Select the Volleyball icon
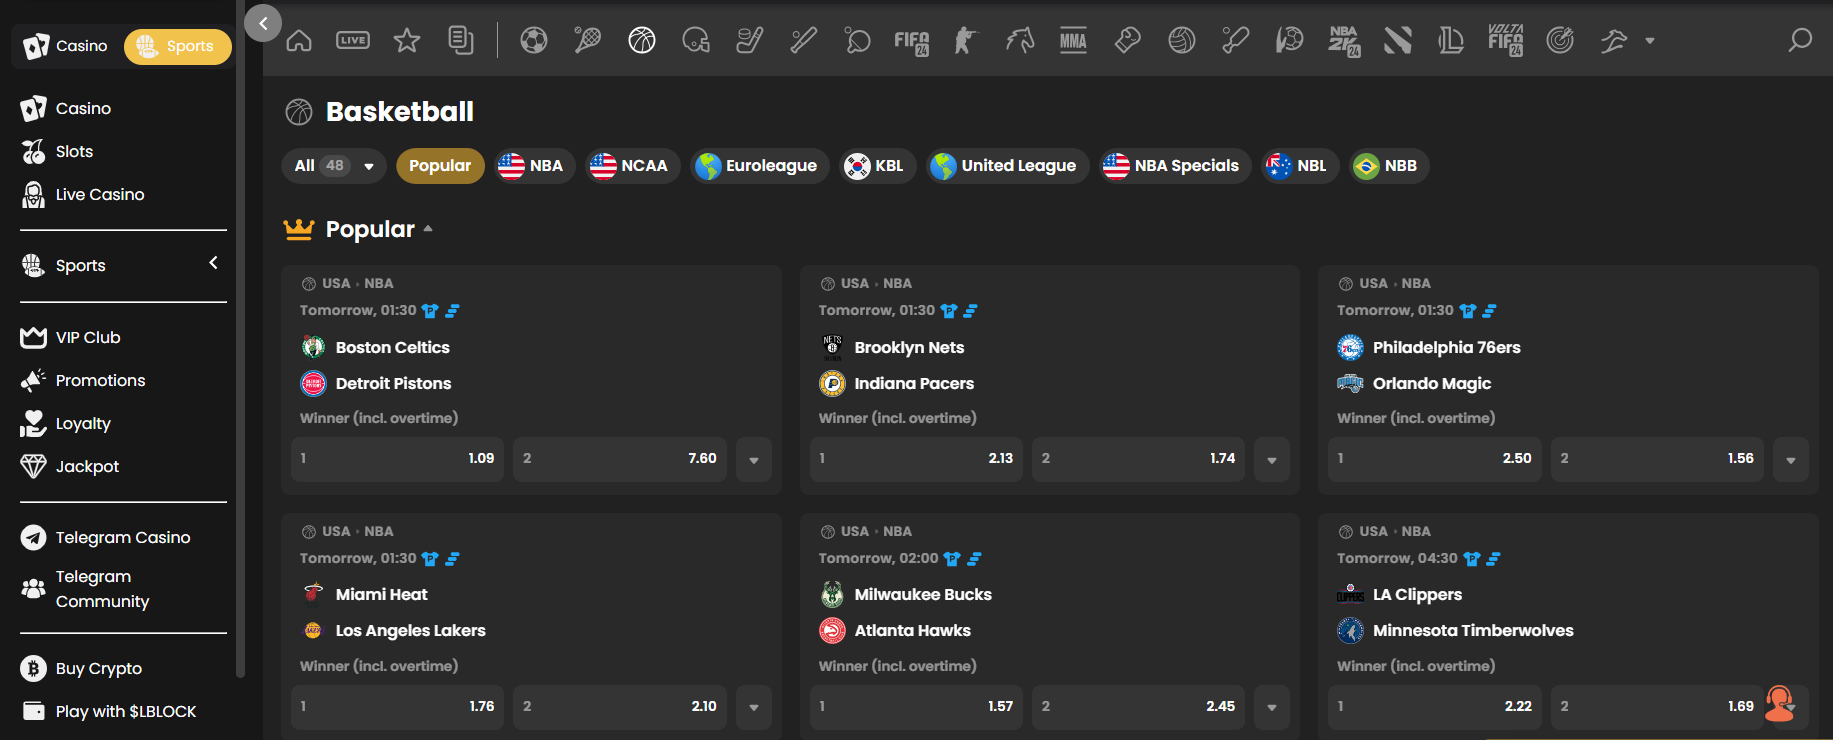1833x740 pixels. click(1182, 40)
